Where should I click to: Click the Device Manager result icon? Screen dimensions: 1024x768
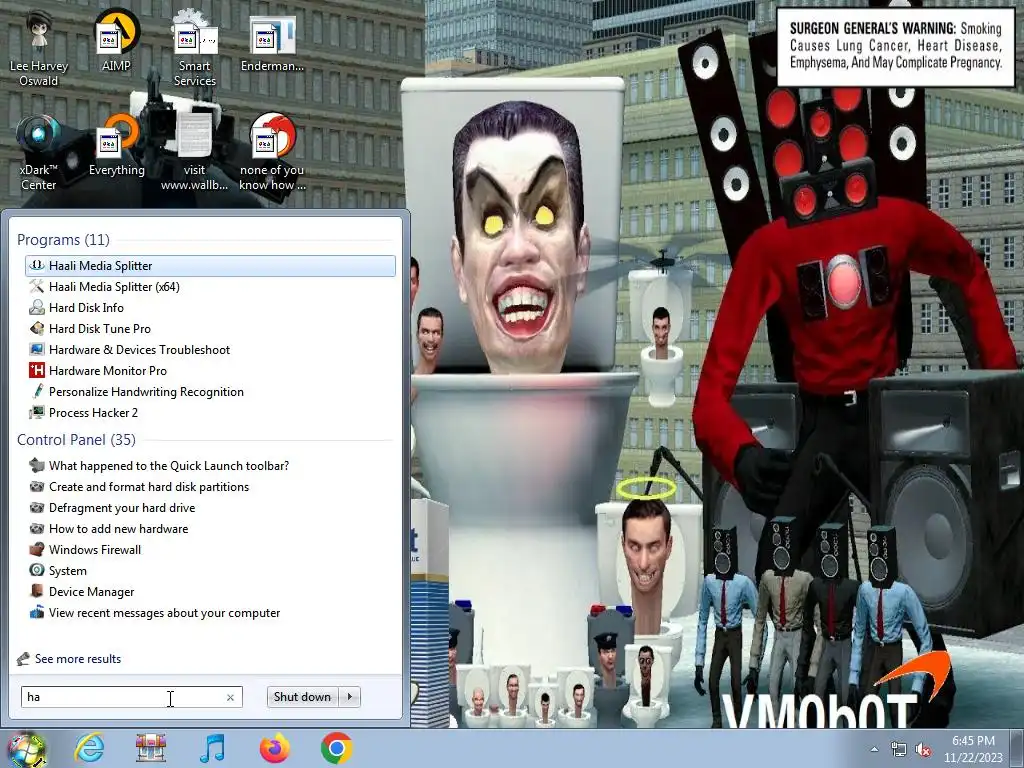(x=37, y=591)
